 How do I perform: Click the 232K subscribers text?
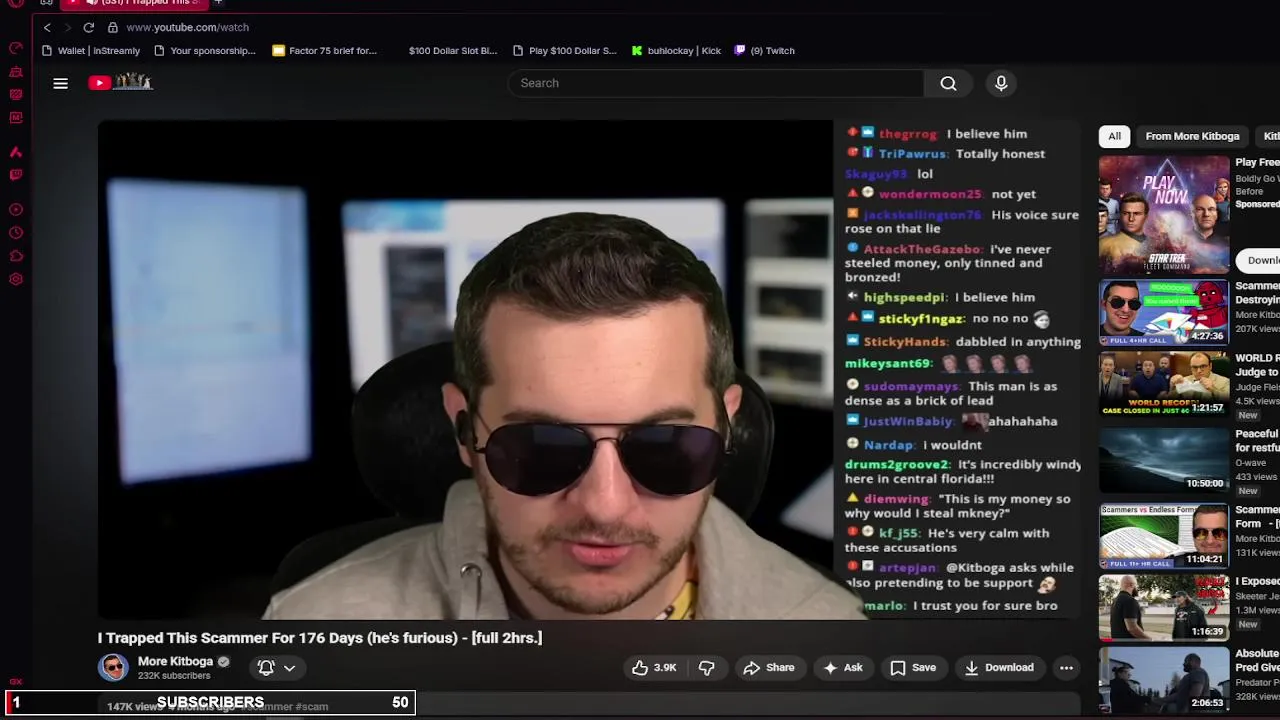click(174, 676)
